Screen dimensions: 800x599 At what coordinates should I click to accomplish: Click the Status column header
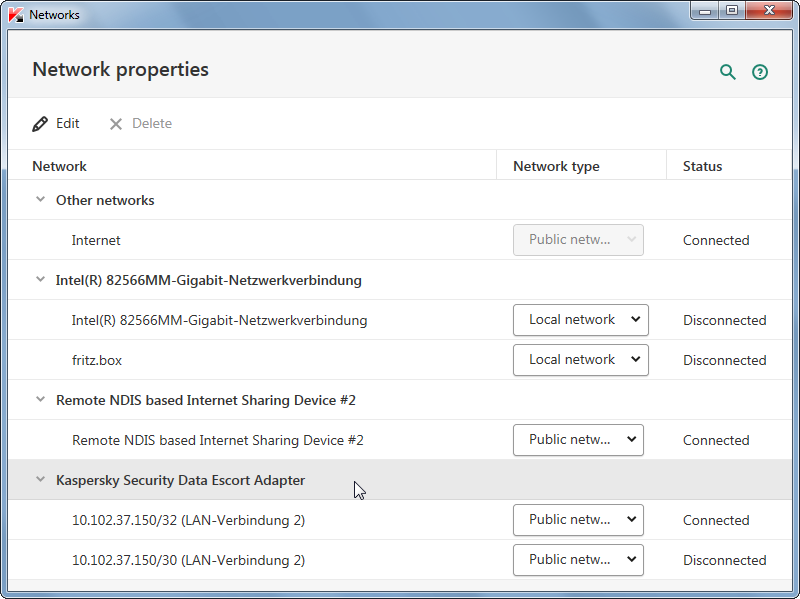coord(702,166)
